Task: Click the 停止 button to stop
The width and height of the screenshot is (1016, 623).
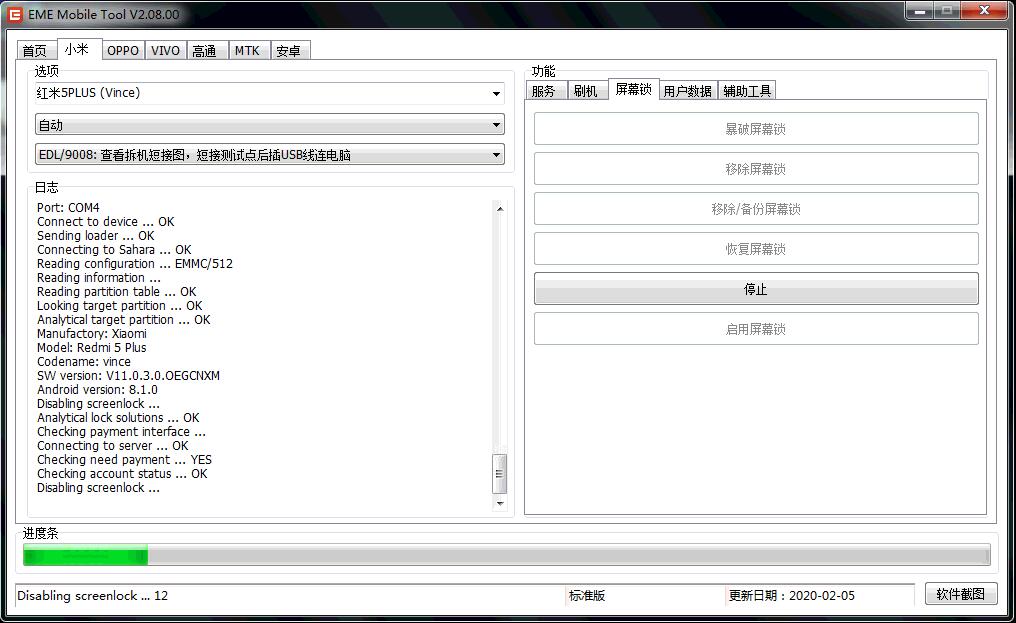Action: (756, 288)
